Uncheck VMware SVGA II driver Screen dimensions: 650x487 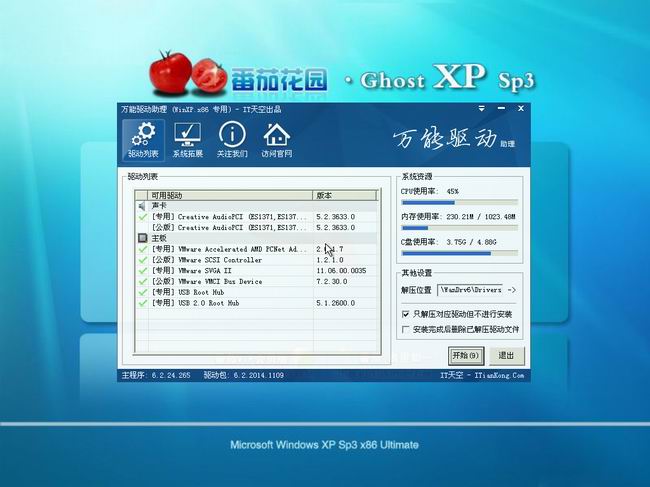[142, 270]
